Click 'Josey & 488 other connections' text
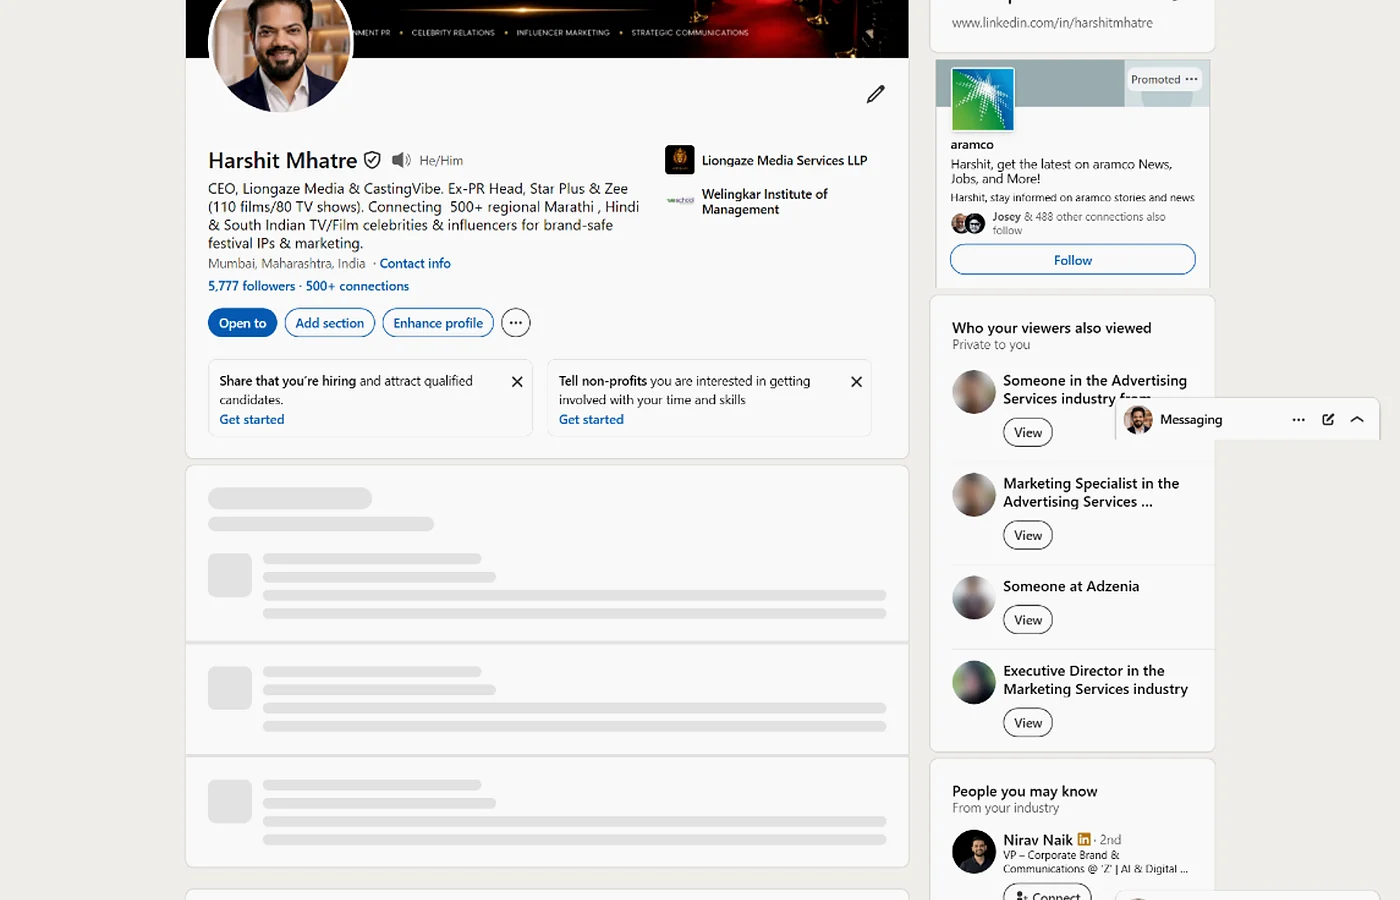The image size is (1400, 900). click(x=1078, y=223)
